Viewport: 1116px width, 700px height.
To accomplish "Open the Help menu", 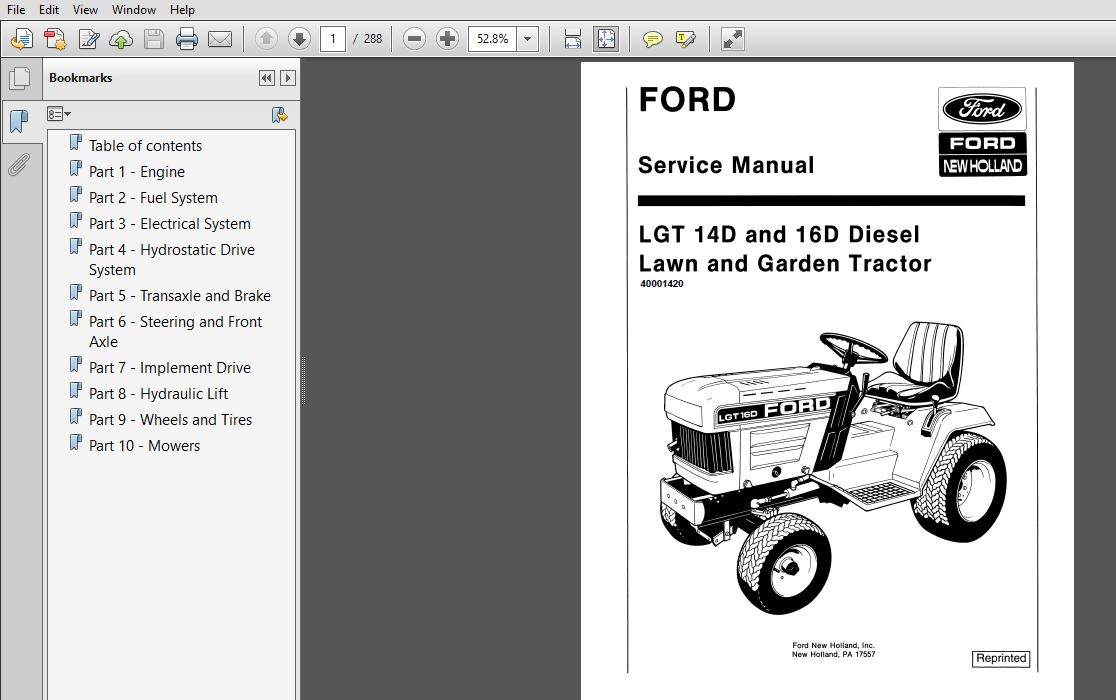I will tap(182, 10).
